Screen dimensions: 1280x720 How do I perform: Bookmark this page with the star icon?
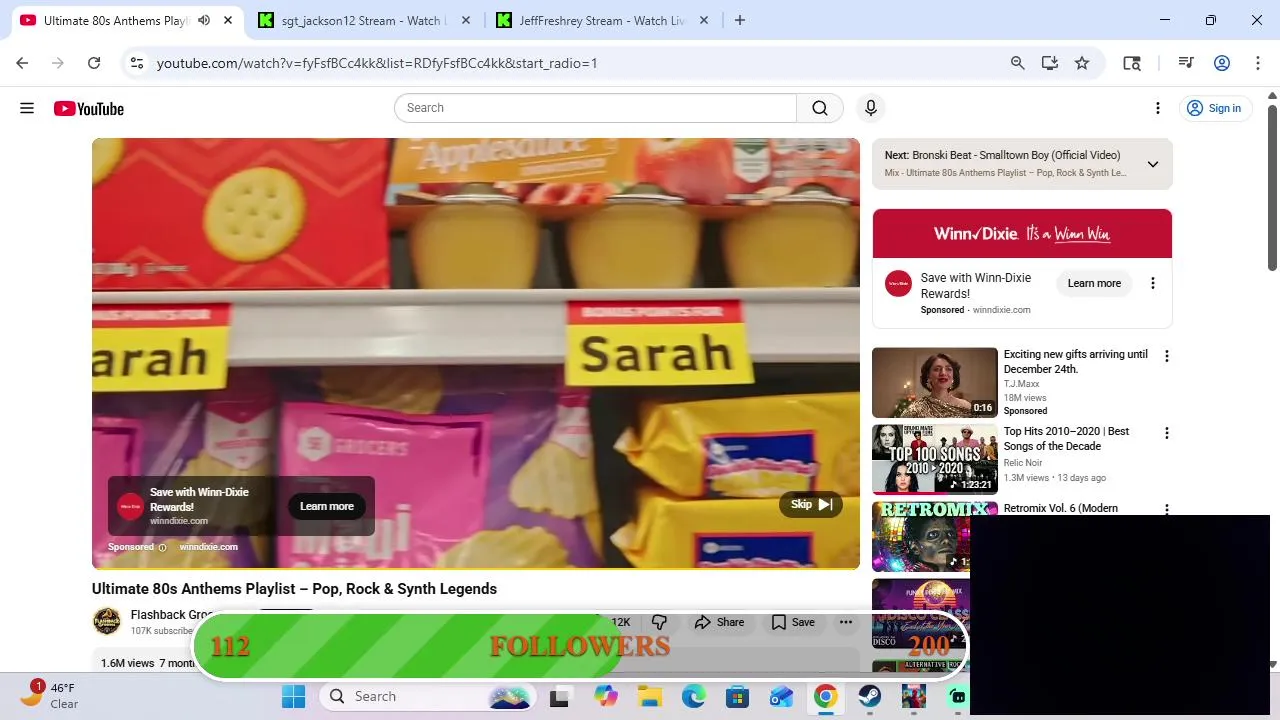1082,63
